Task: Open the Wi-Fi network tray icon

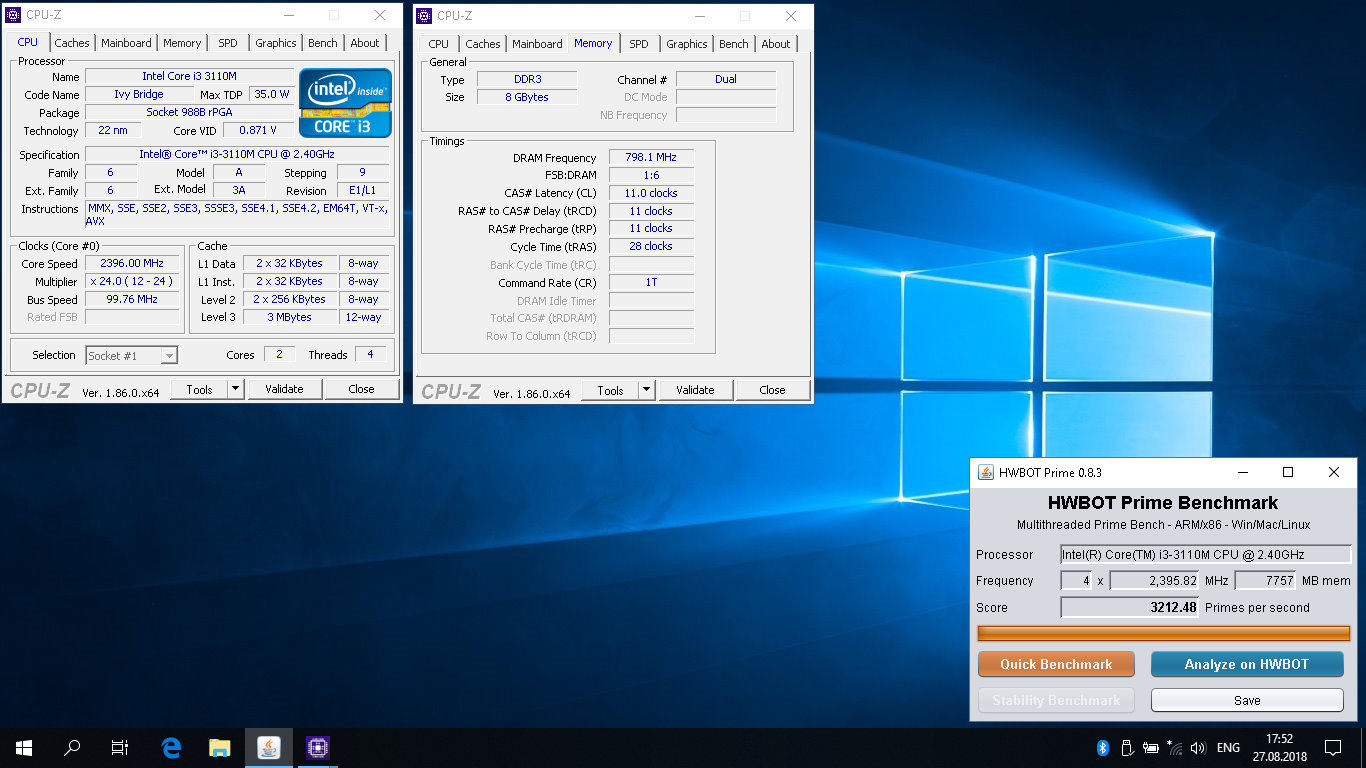Action: [x=1175, y=747]
